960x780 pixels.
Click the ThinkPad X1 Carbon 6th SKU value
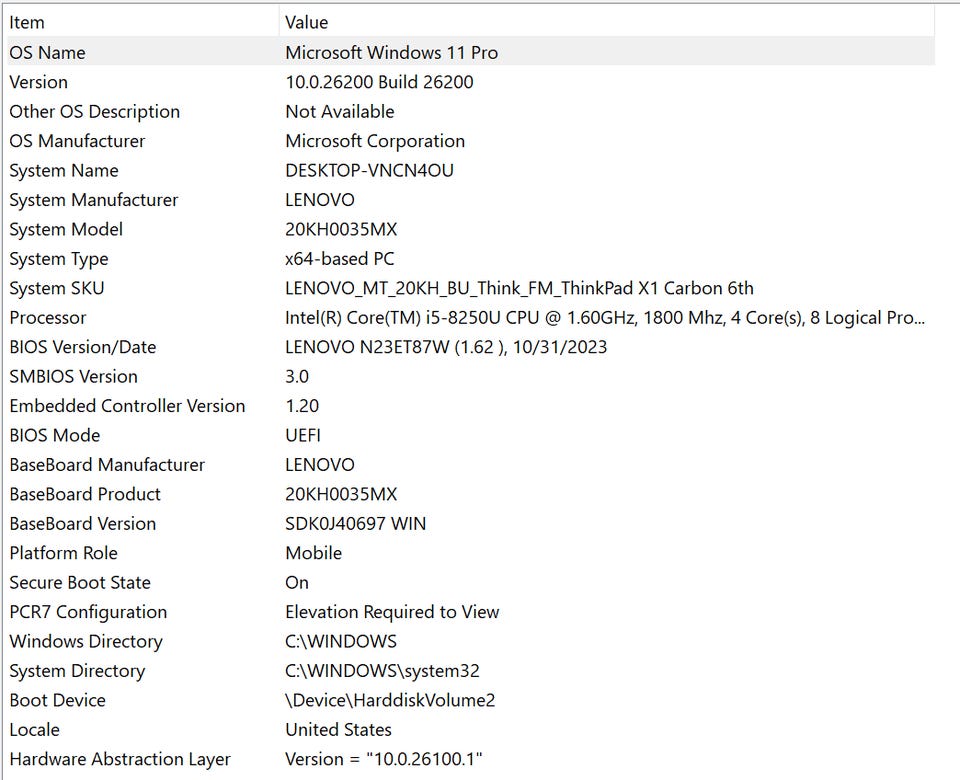pos(519,288)
